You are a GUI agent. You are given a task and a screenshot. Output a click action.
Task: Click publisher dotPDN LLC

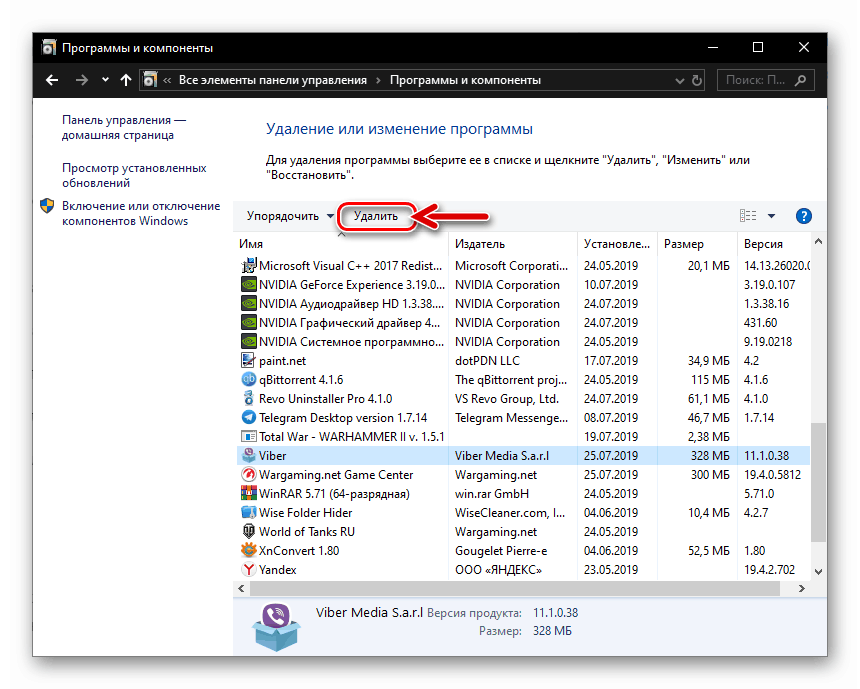click(x=487, y=361)
